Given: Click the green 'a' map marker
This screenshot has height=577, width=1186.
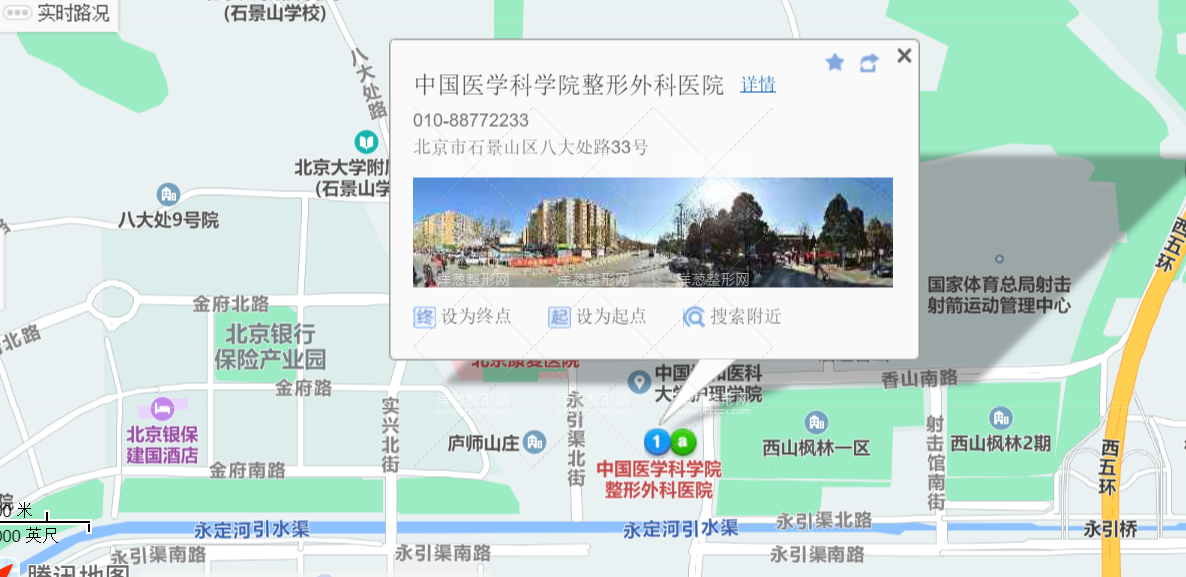Looking at the screenshot, I should [x=683, y=440].
